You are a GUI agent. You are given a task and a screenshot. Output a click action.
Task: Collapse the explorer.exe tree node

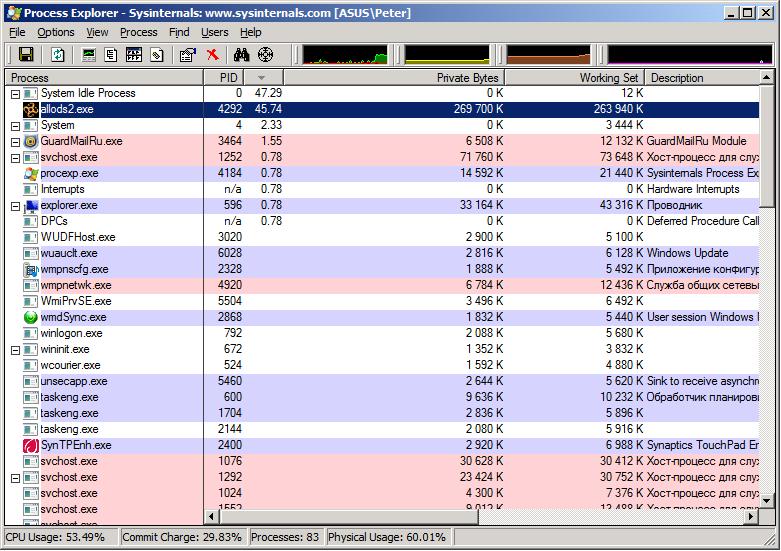(x=15, y=206)
